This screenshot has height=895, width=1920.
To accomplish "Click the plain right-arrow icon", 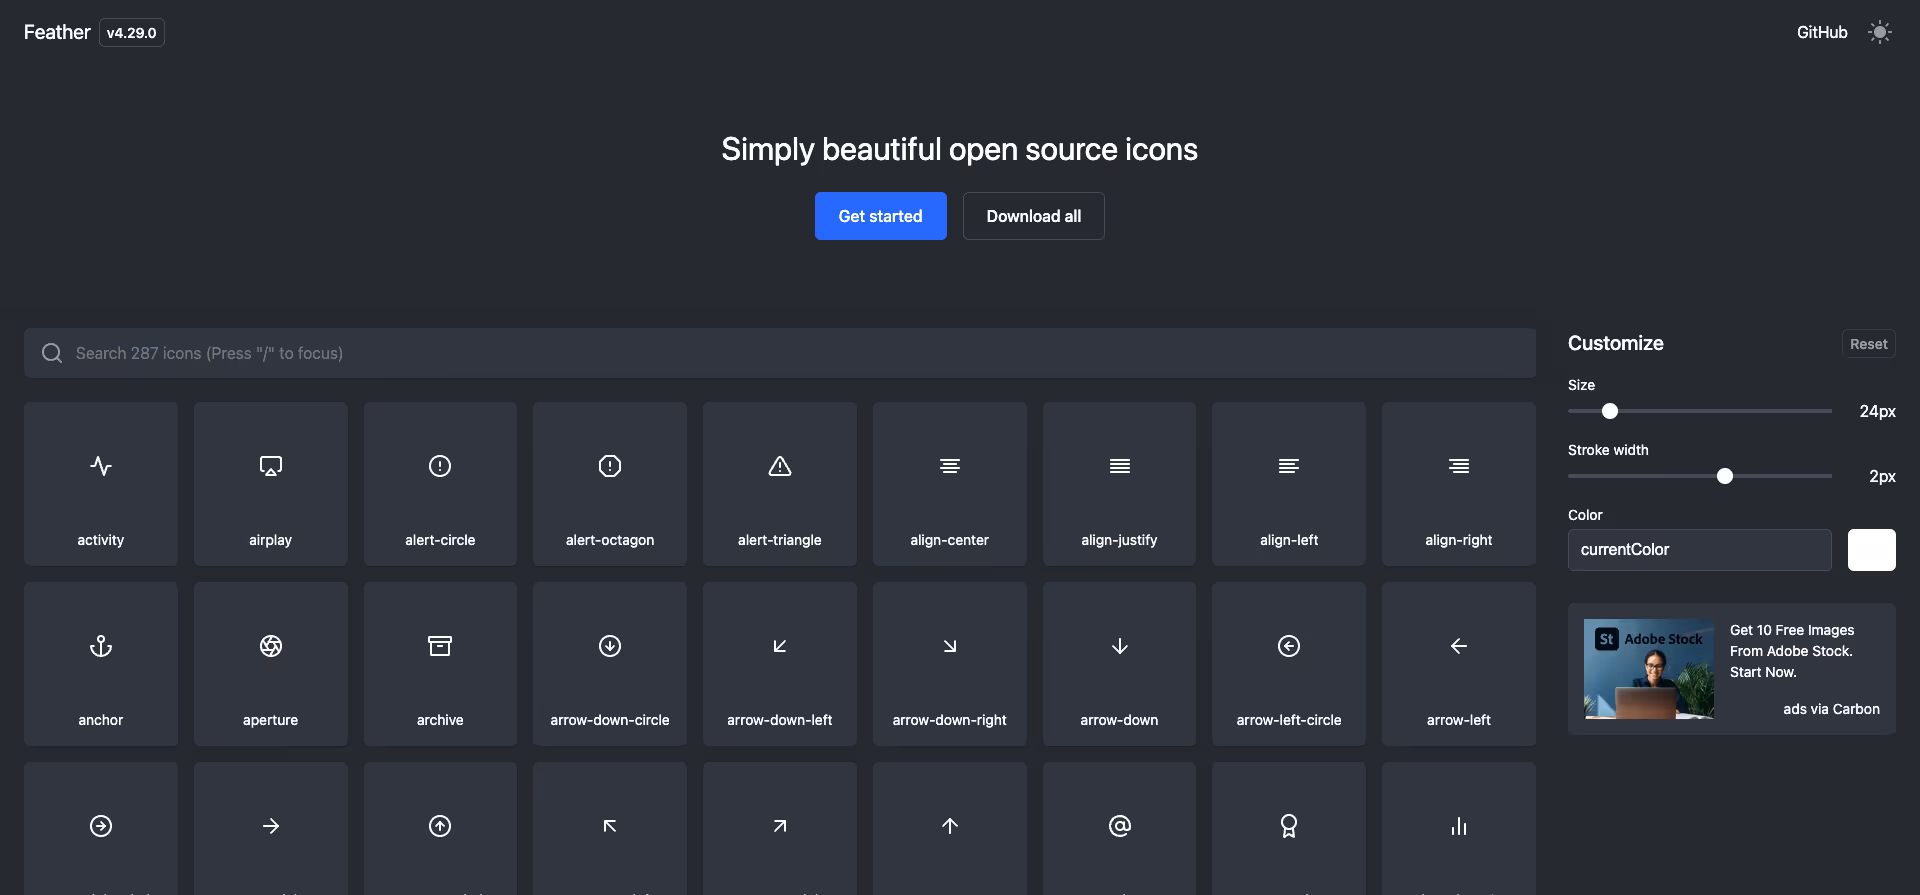I will [271, 828].
